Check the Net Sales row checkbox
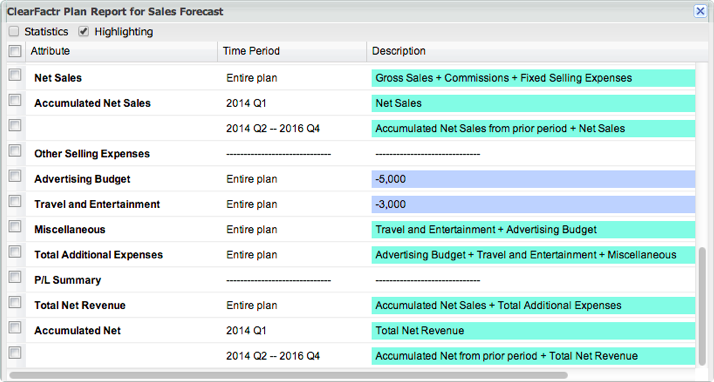The height and width of the screenshot is (382, 714). [15, 75]
